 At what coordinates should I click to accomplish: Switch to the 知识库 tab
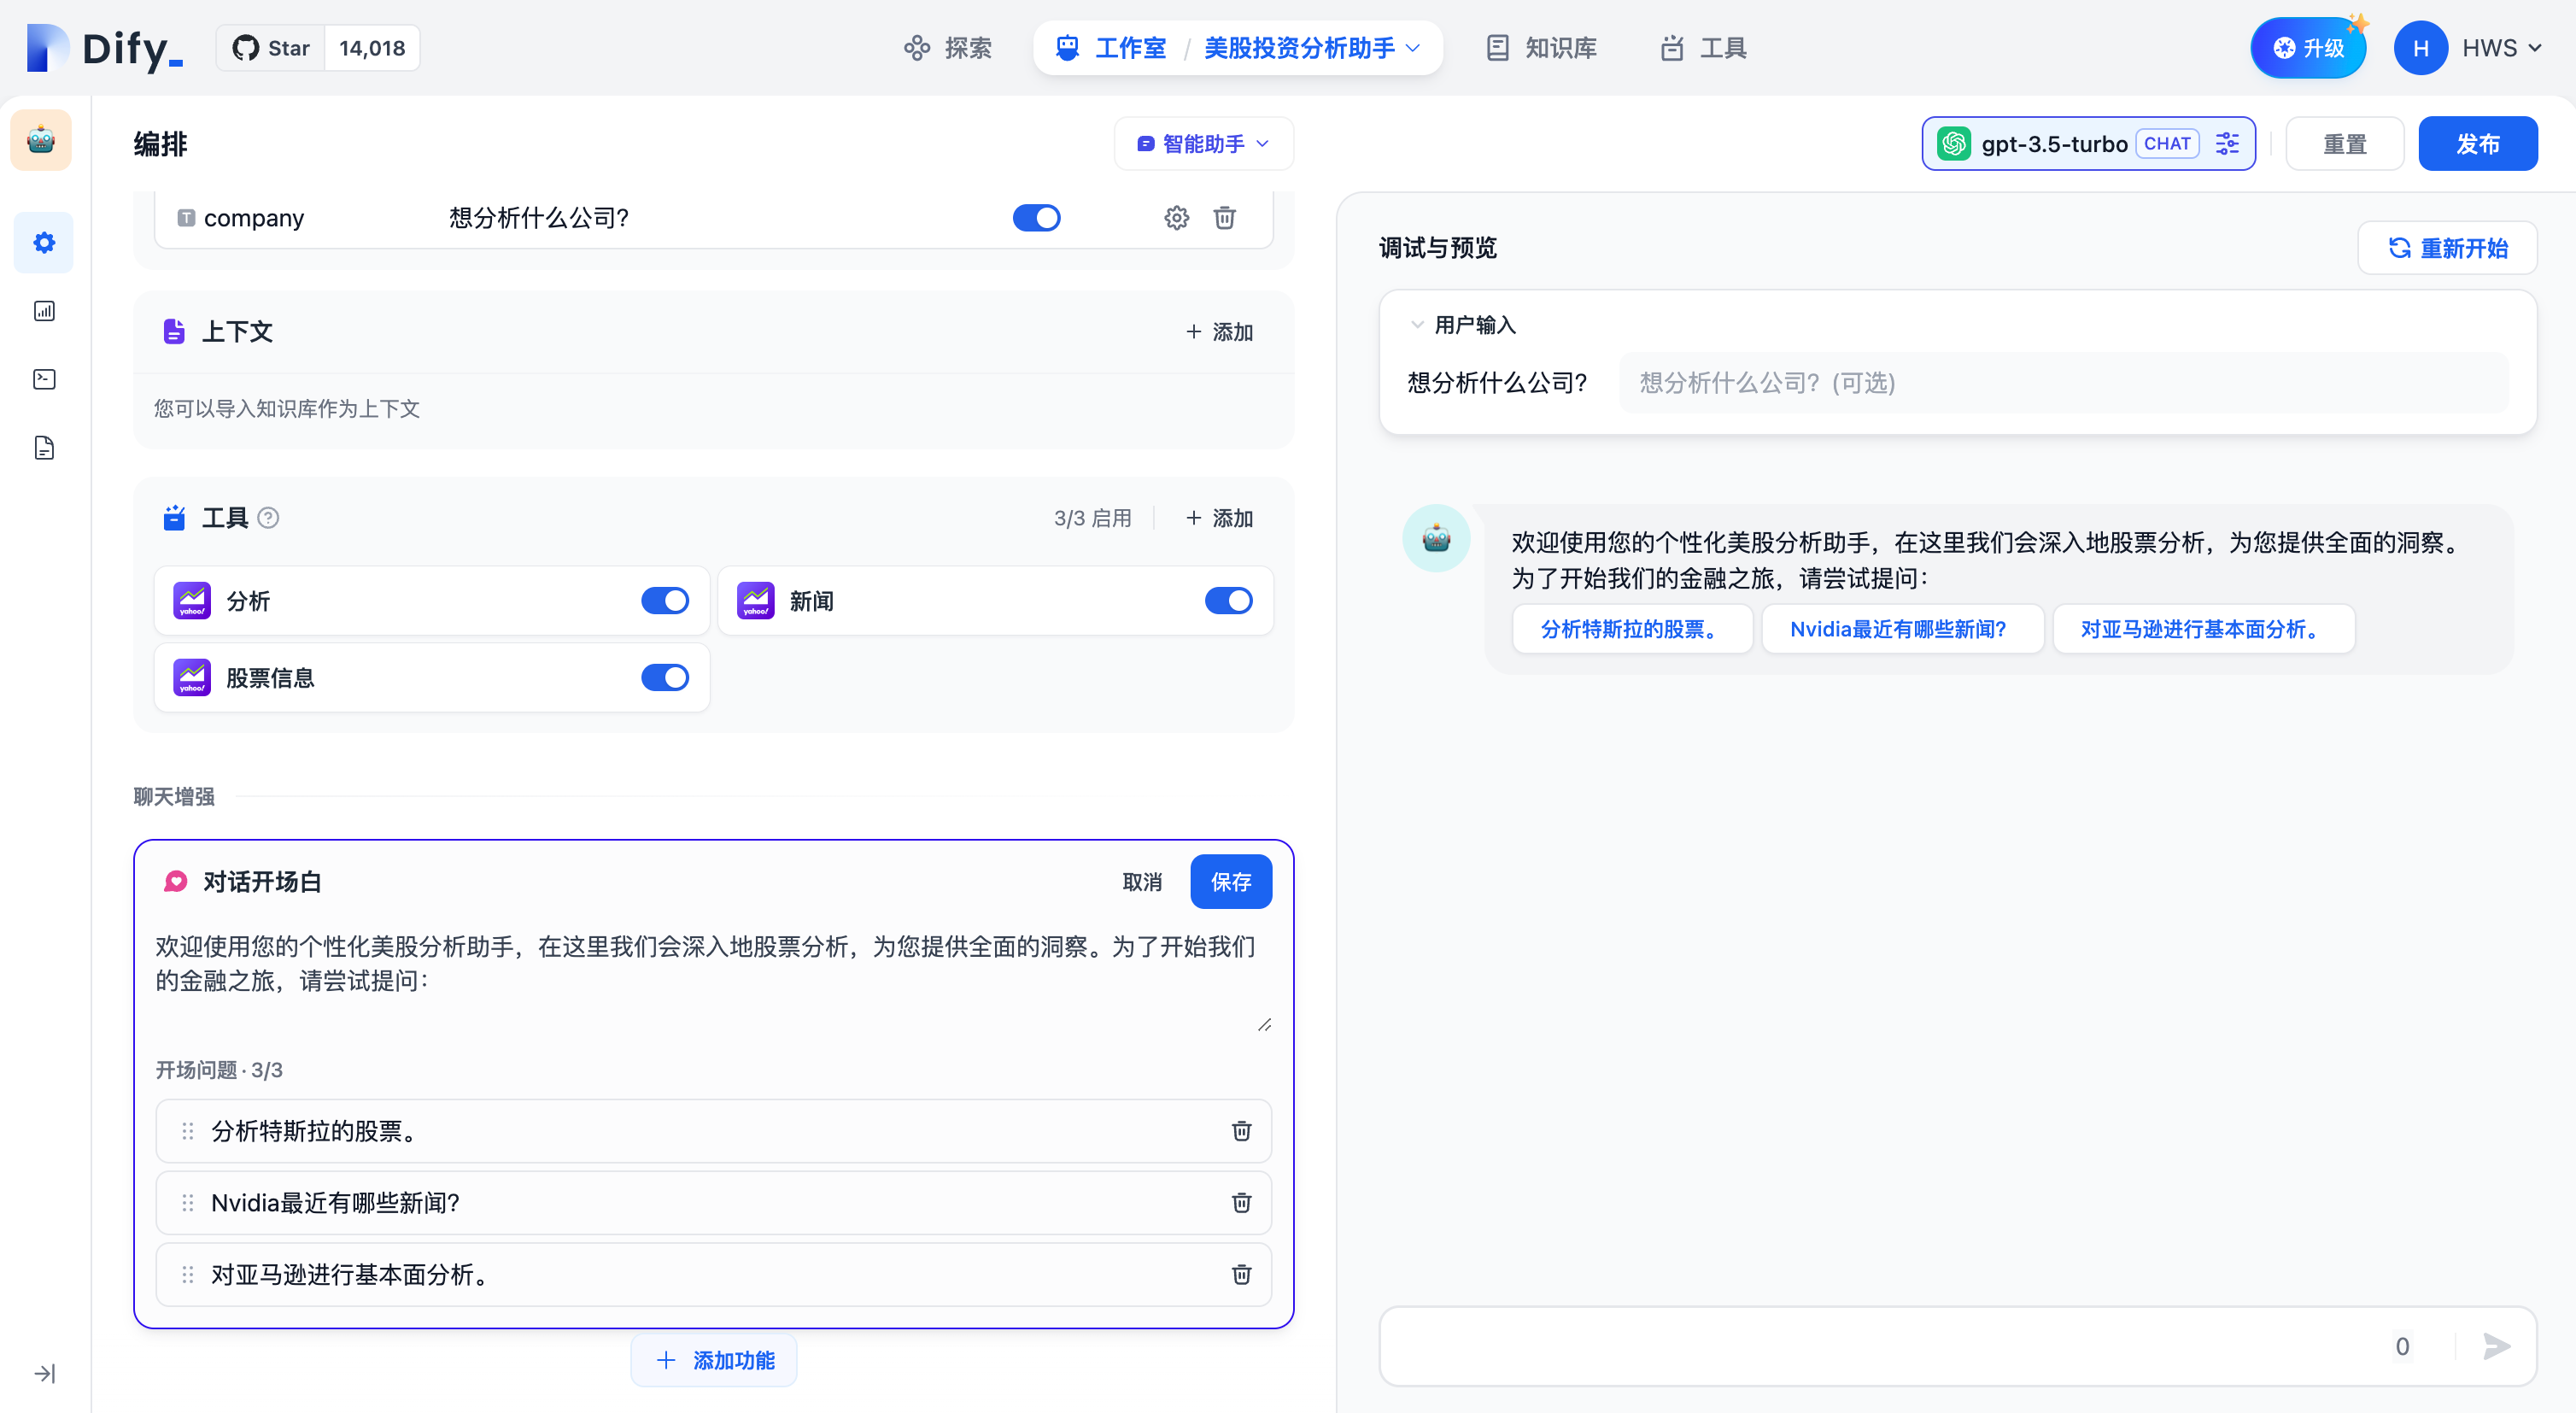pyautogui.click(x=1540, y=47)
